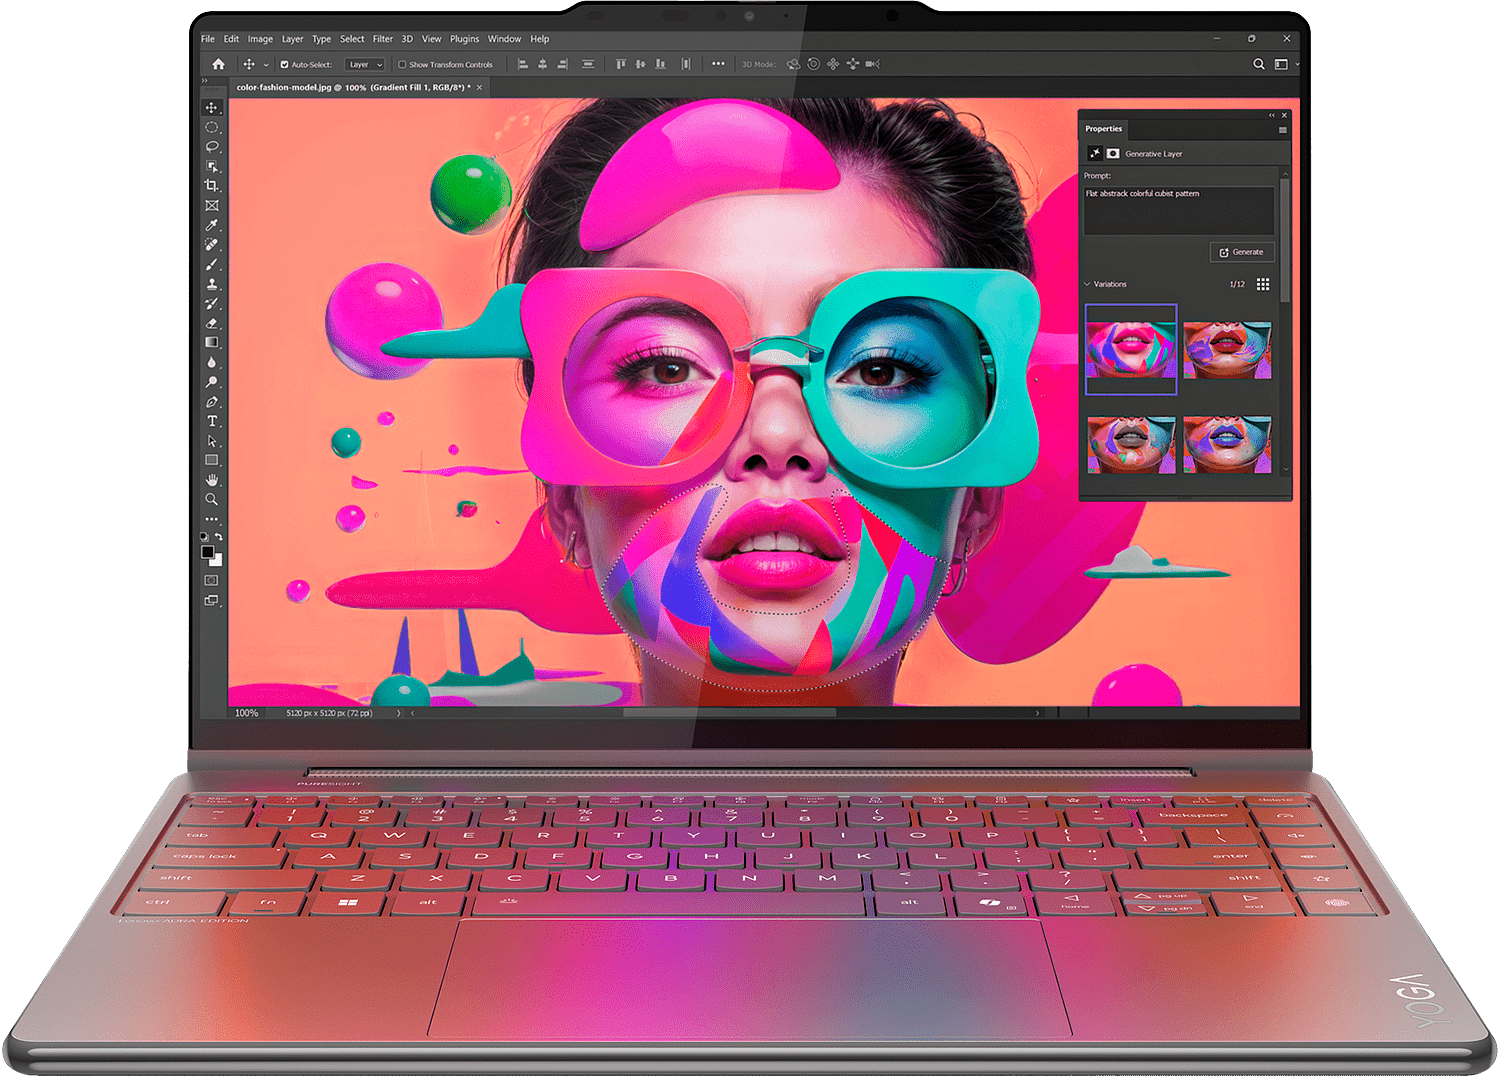This screenshot has width=1498, height=1076.
Task: Collapse the Variations section
Action: click(x=1088, y=284)
